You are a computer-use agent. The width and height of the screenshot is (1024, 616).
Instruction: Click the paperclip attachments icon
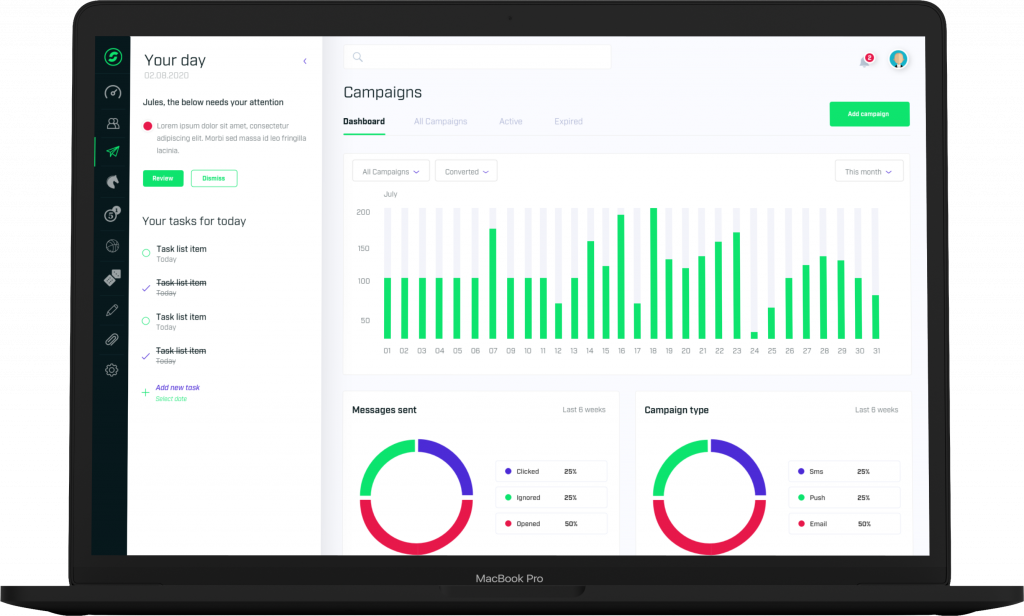tap(112, 339)
